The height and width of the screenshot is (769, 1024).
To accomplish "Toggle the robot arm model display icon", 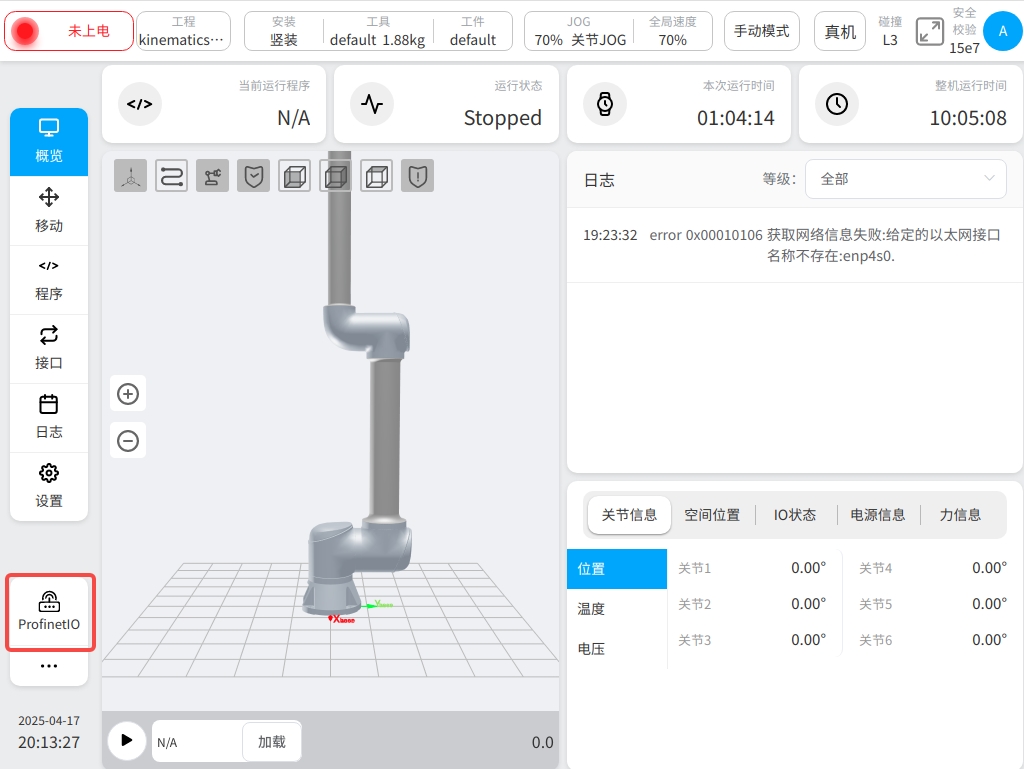I will [x=212, y=176].
